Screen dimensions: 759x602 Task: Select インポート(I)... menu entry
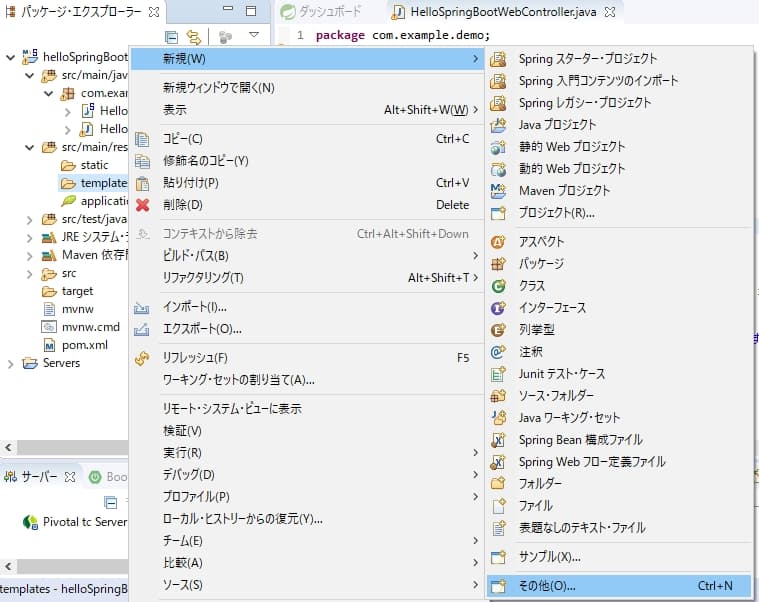[307, 307]
